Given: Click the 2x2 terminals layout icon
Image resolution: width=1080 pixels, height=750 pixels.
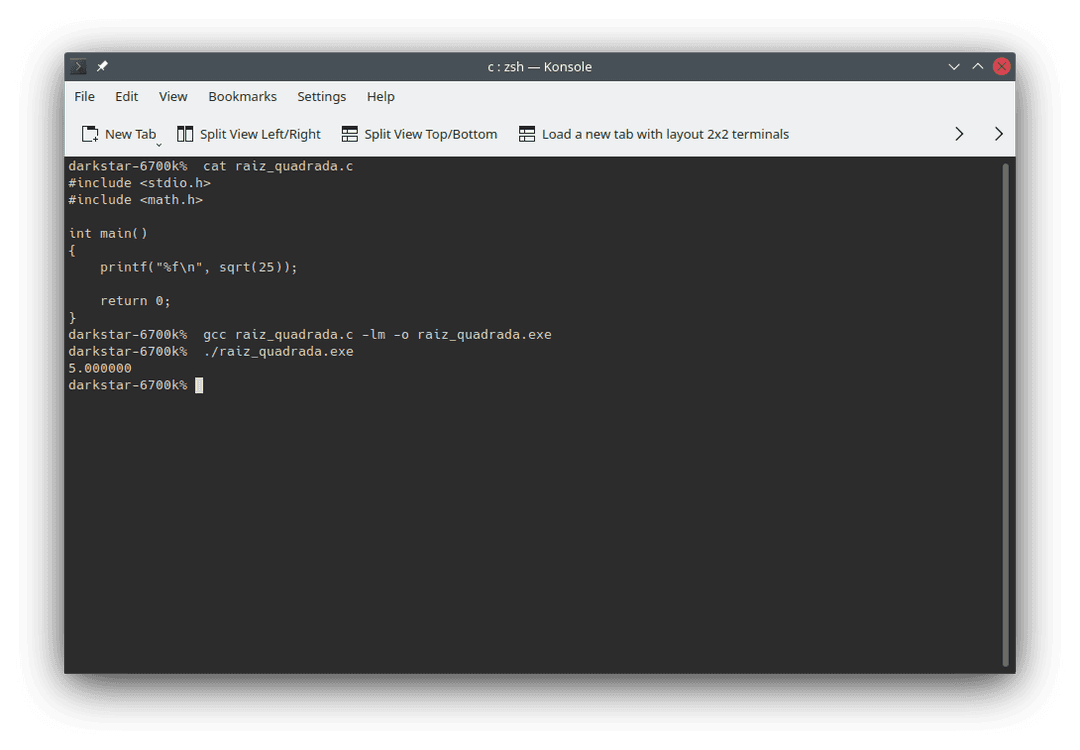Looking at the screenshot, I should point(527,133).
